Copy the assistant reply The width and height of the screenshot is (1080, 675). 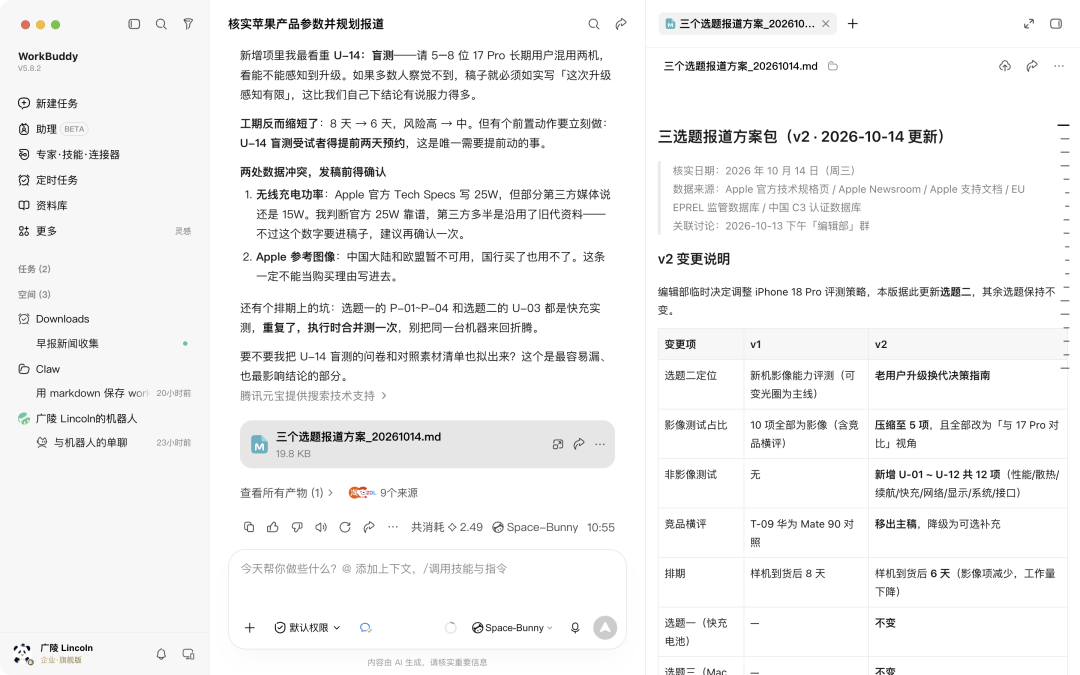pos(249,527)
